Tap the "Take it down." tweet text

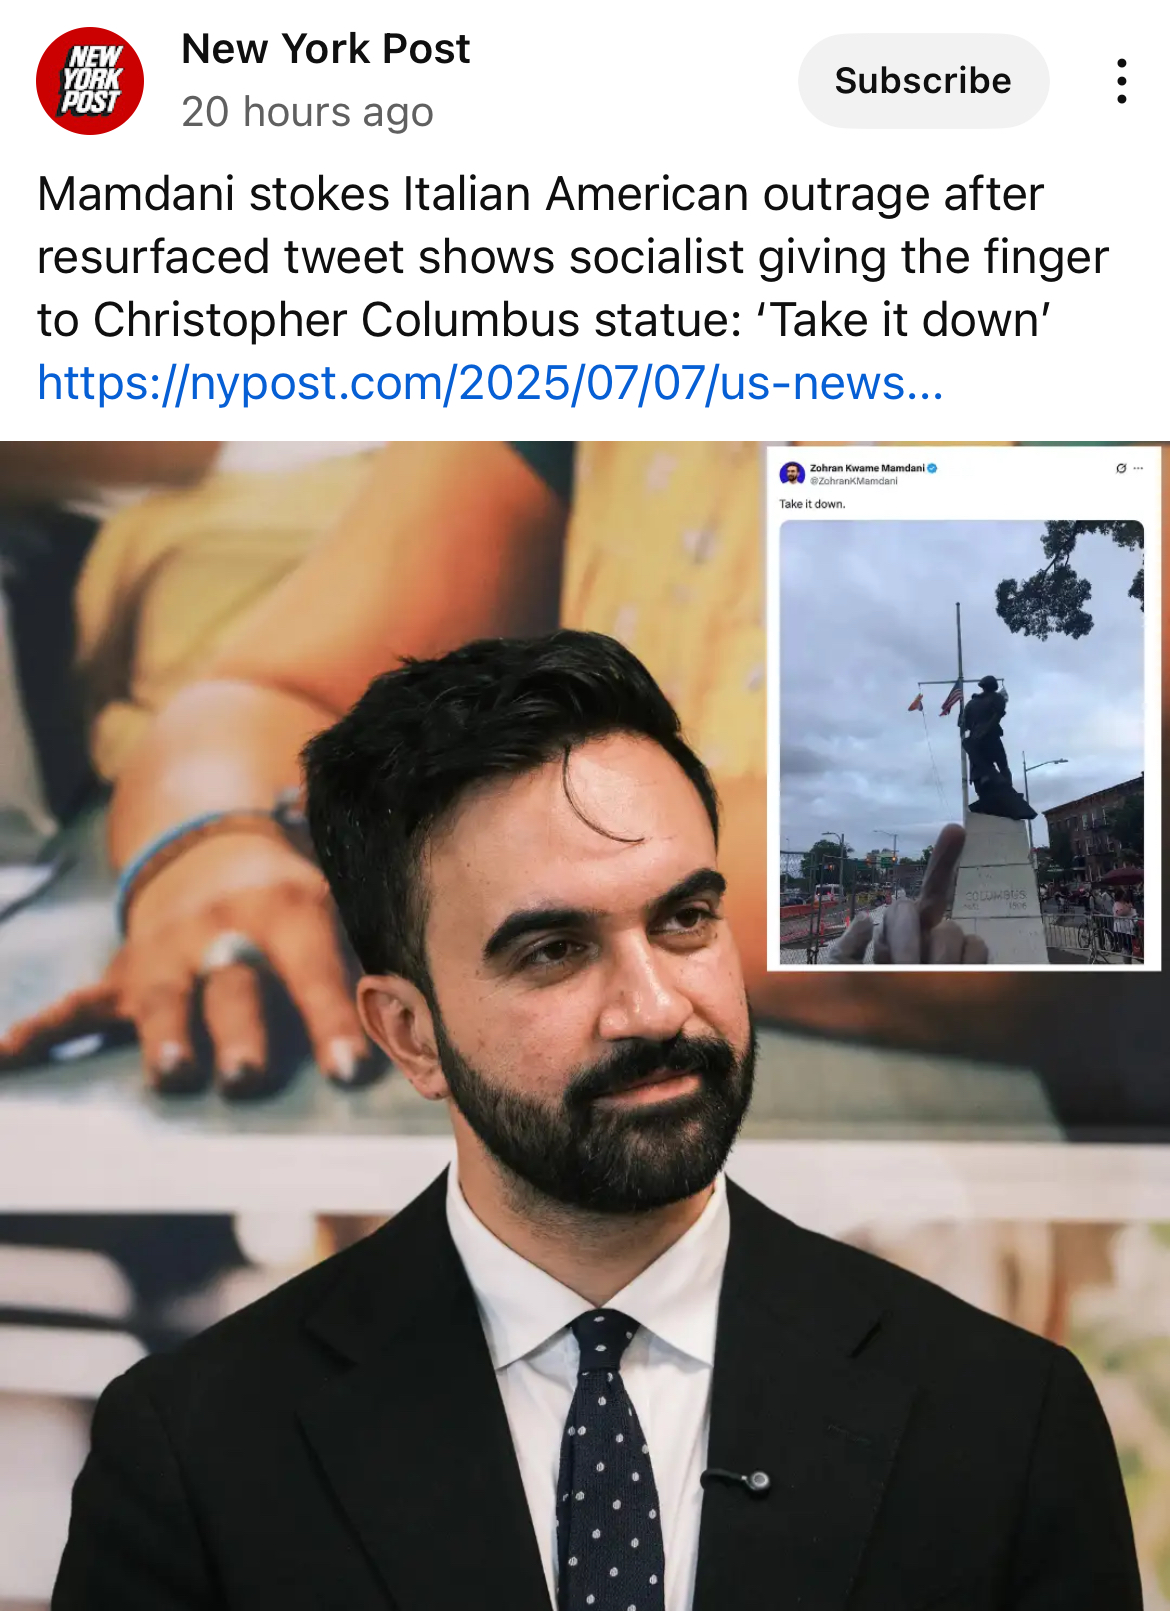(x=812, y=504)
